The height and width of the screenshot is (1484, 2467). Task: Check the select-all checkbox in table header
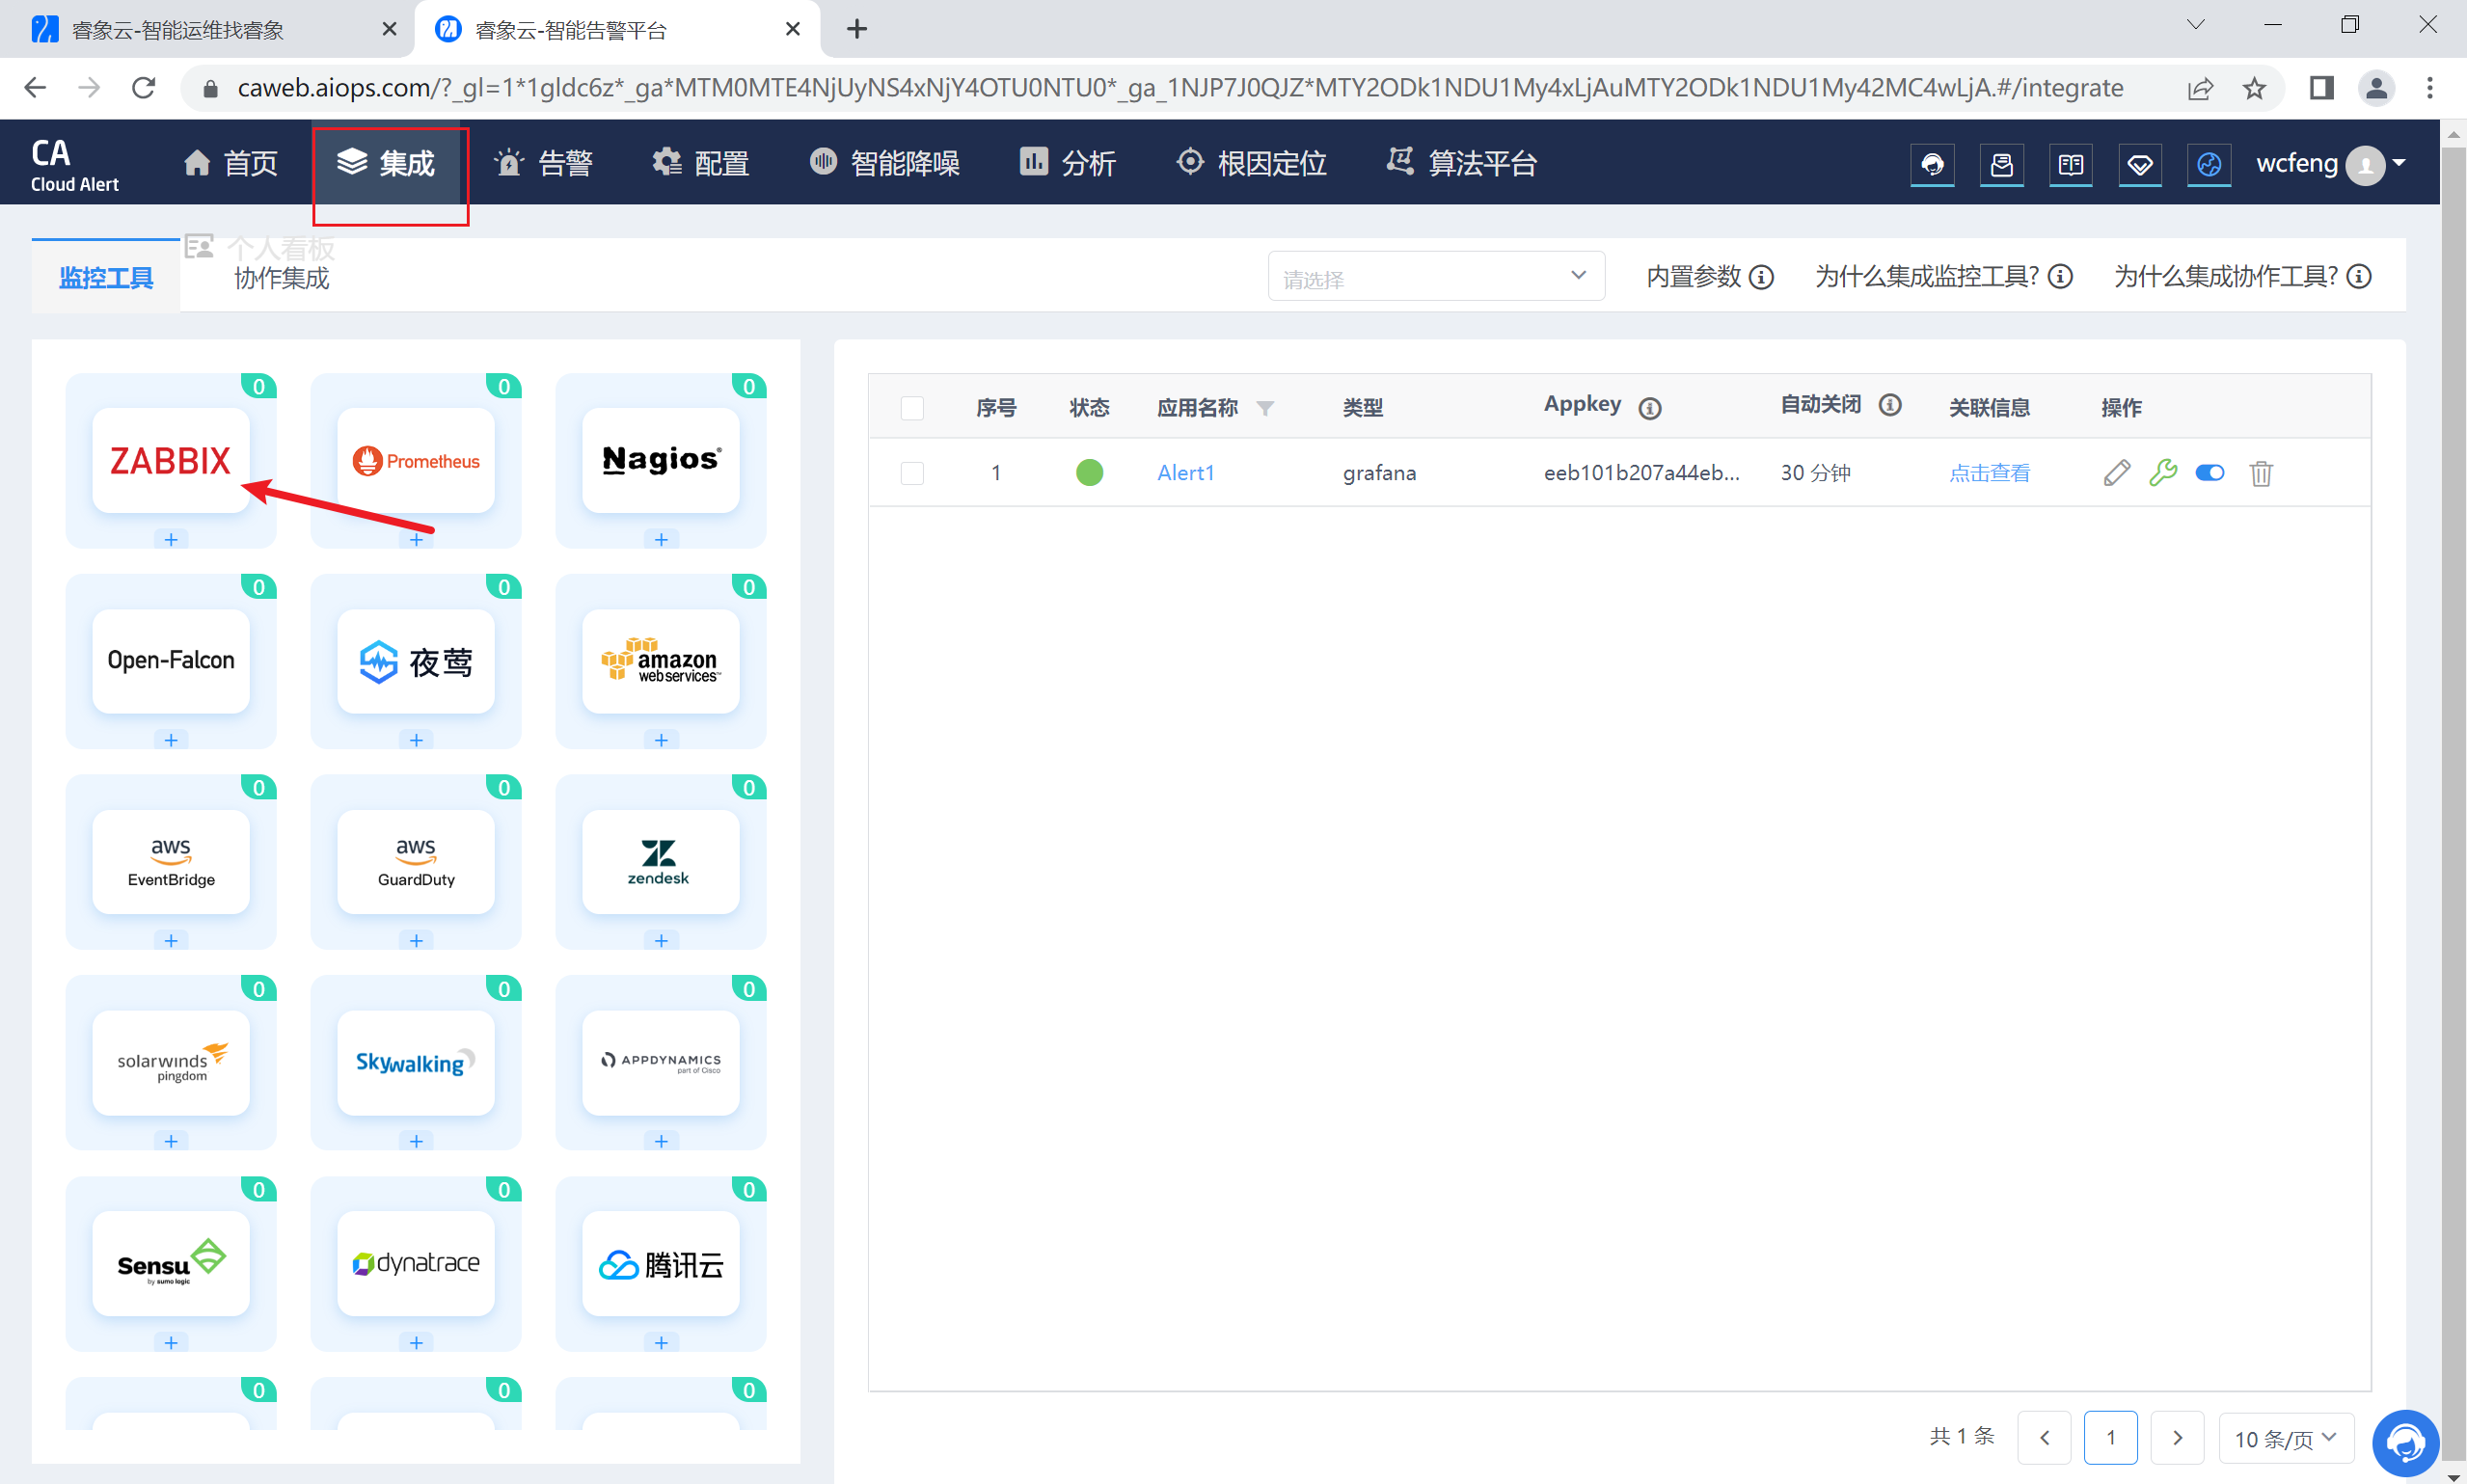pos(912,408)
